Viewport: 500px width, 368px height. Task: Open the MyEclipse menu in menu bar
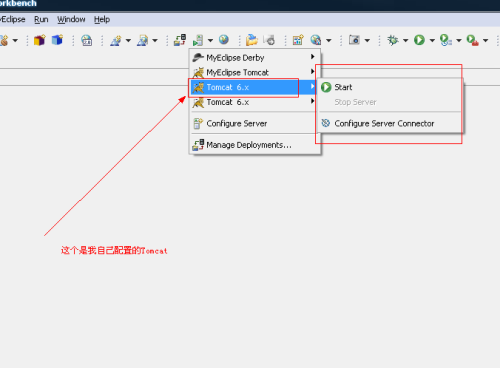click(x=13, y=19)
